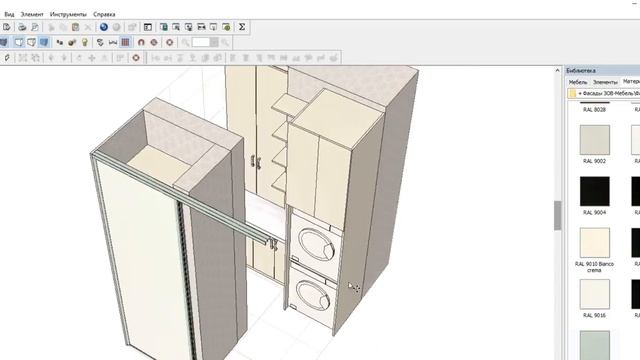Click the RAL 8028 label

pos(594,110)
